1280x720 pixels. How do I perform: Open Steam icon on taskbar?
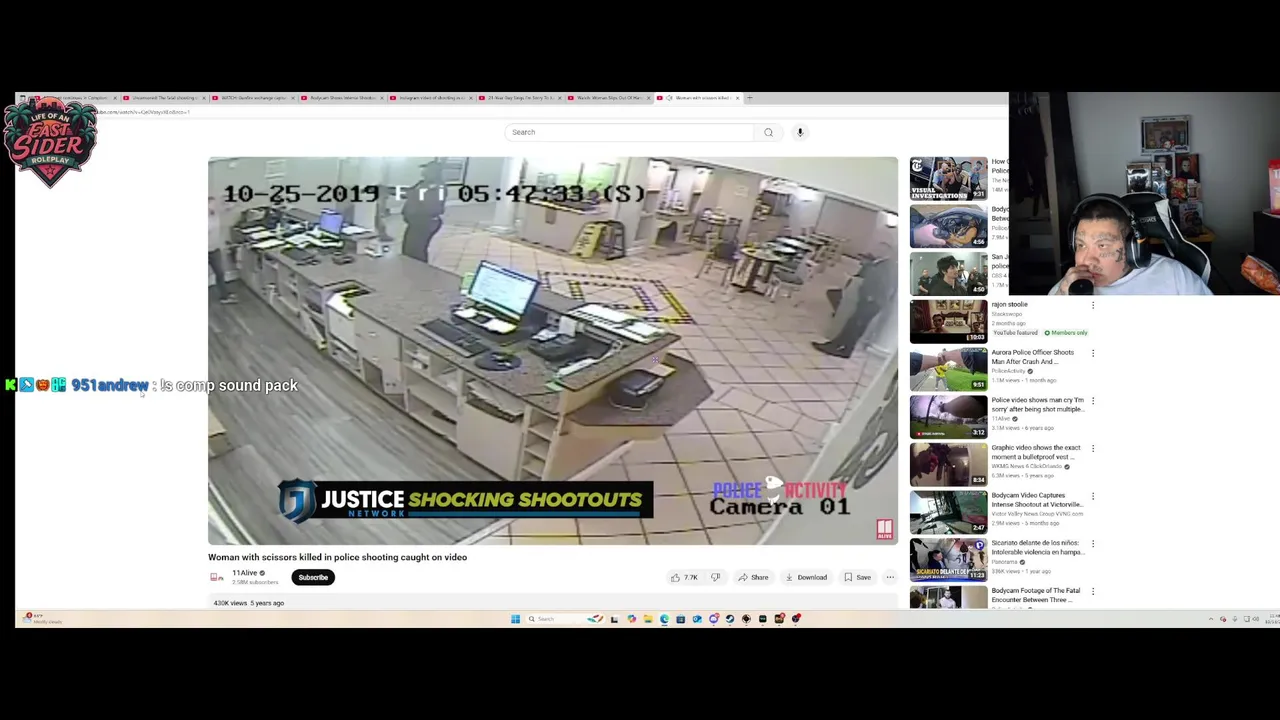(x=730, y=619)
